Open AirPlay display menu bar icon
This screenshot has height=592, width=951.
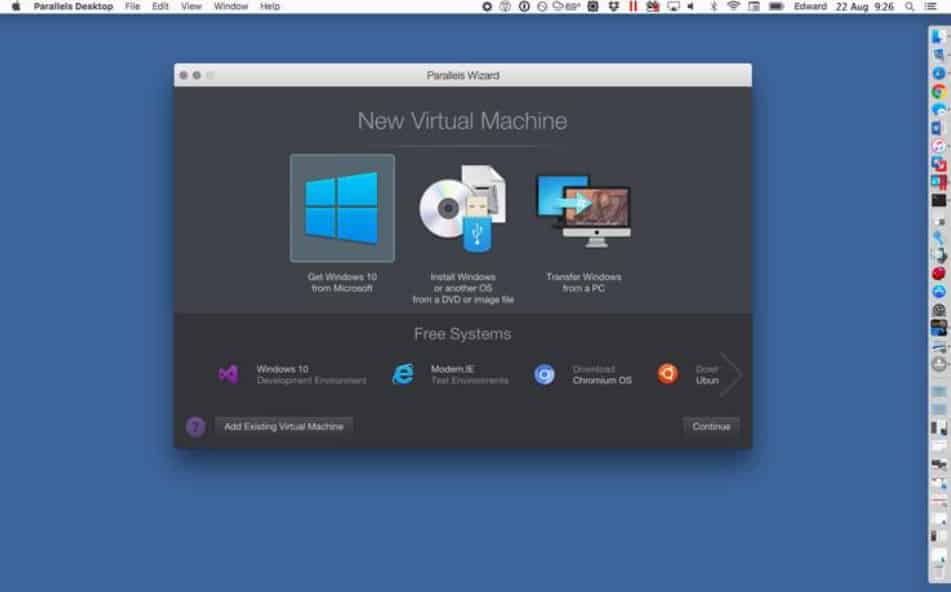click(x=673, y=7)
